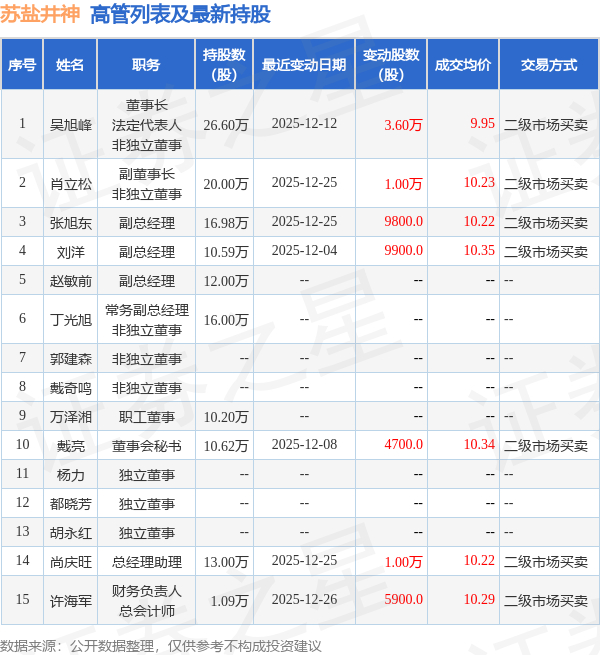The width and height of the screenshot is (600, 655).
Task: Click the date 2025-12-08
Action: pyautogui.click(x=304, y=444)
